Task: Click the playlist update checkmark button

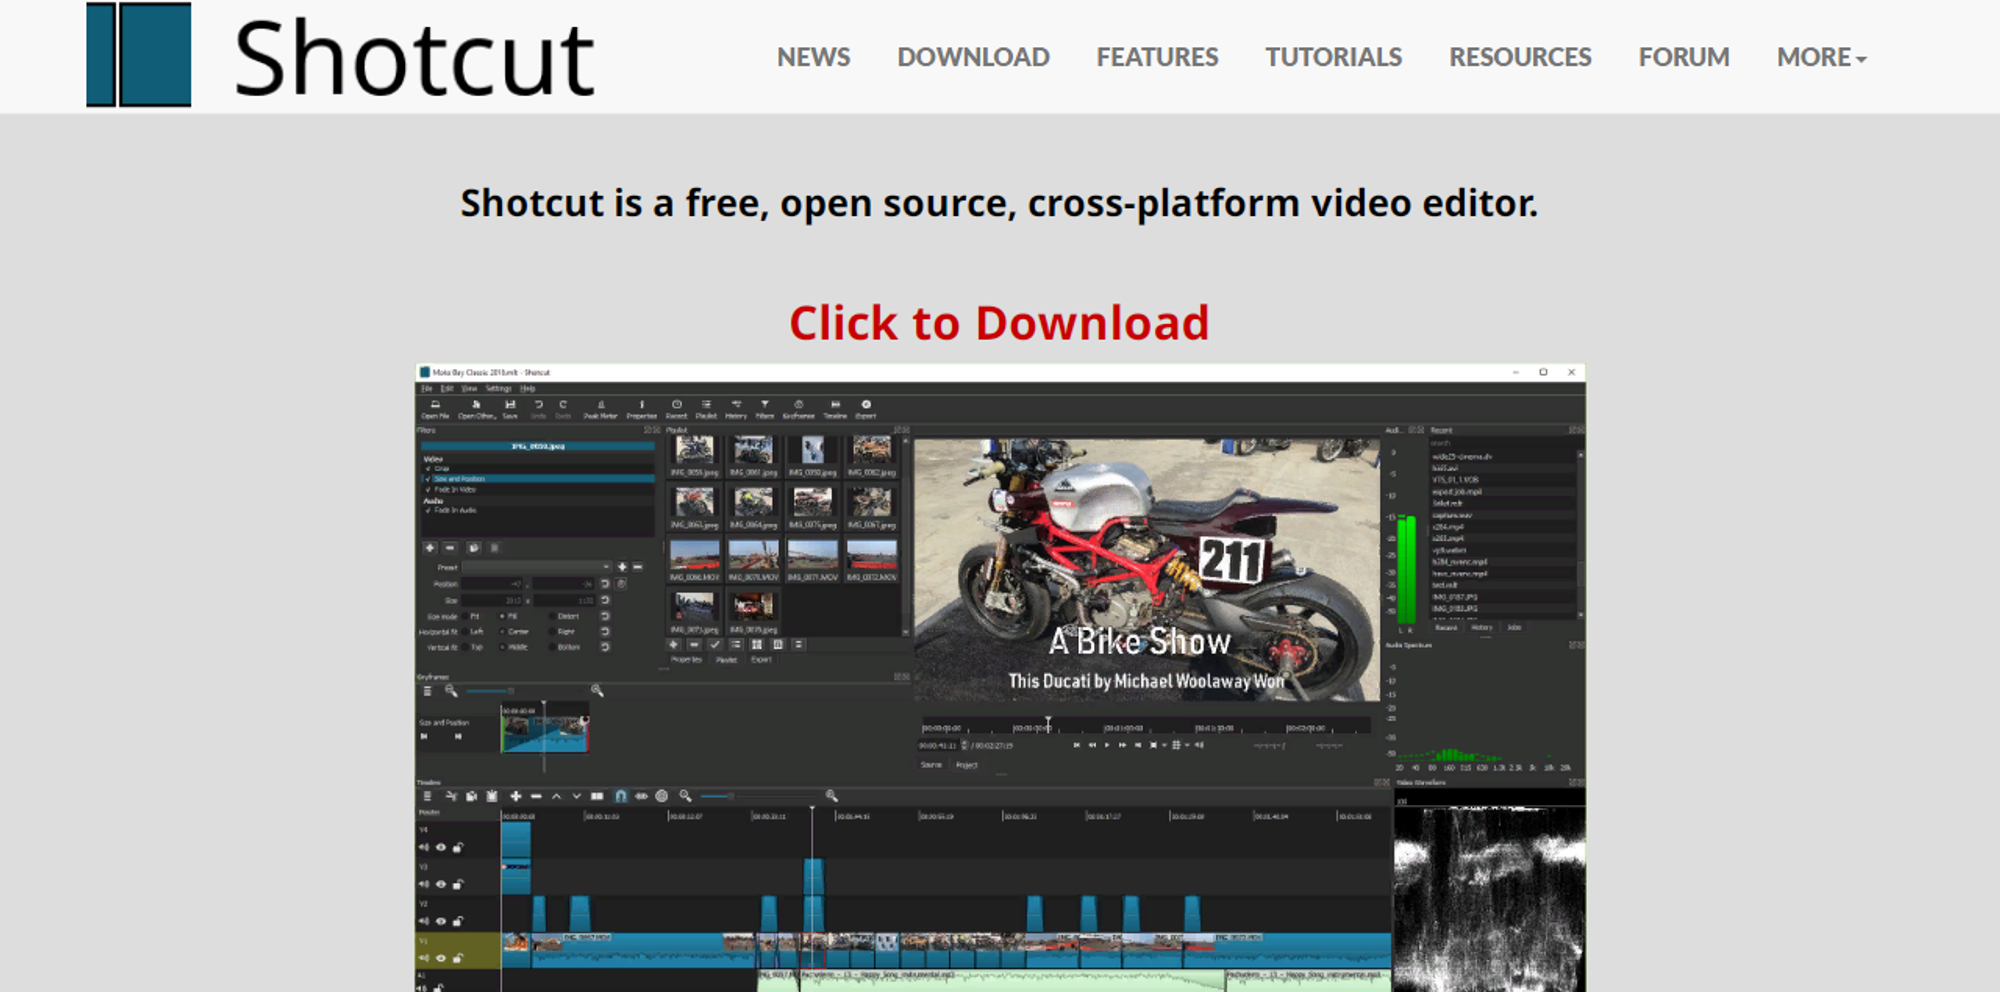Action: [x=715, y=645]
